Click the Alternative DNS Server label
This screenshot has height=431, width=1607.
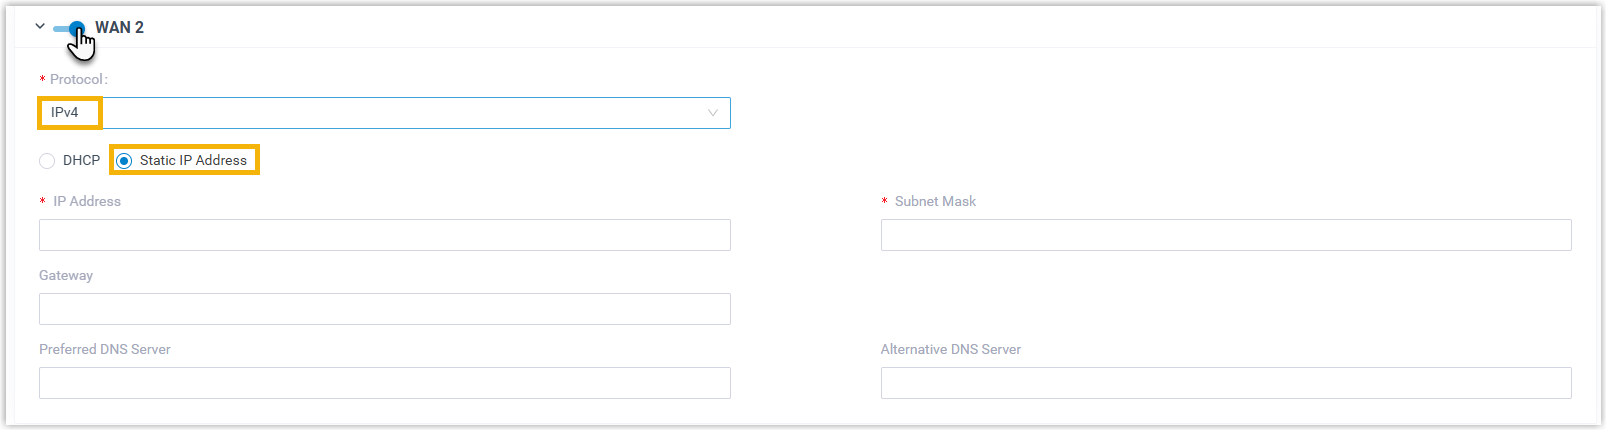951,349
